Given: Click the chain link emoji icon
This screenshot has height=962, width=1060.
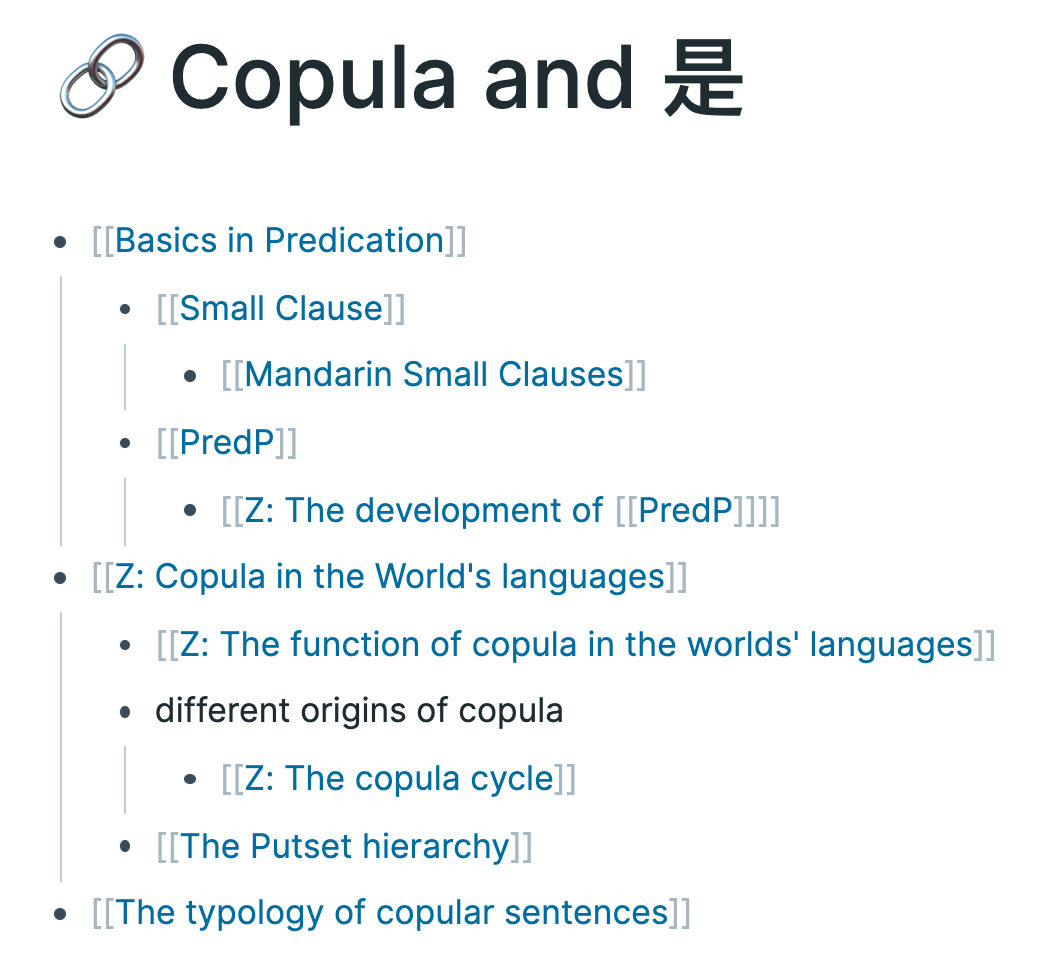Looking at the screenshot, I should point(101,76).
